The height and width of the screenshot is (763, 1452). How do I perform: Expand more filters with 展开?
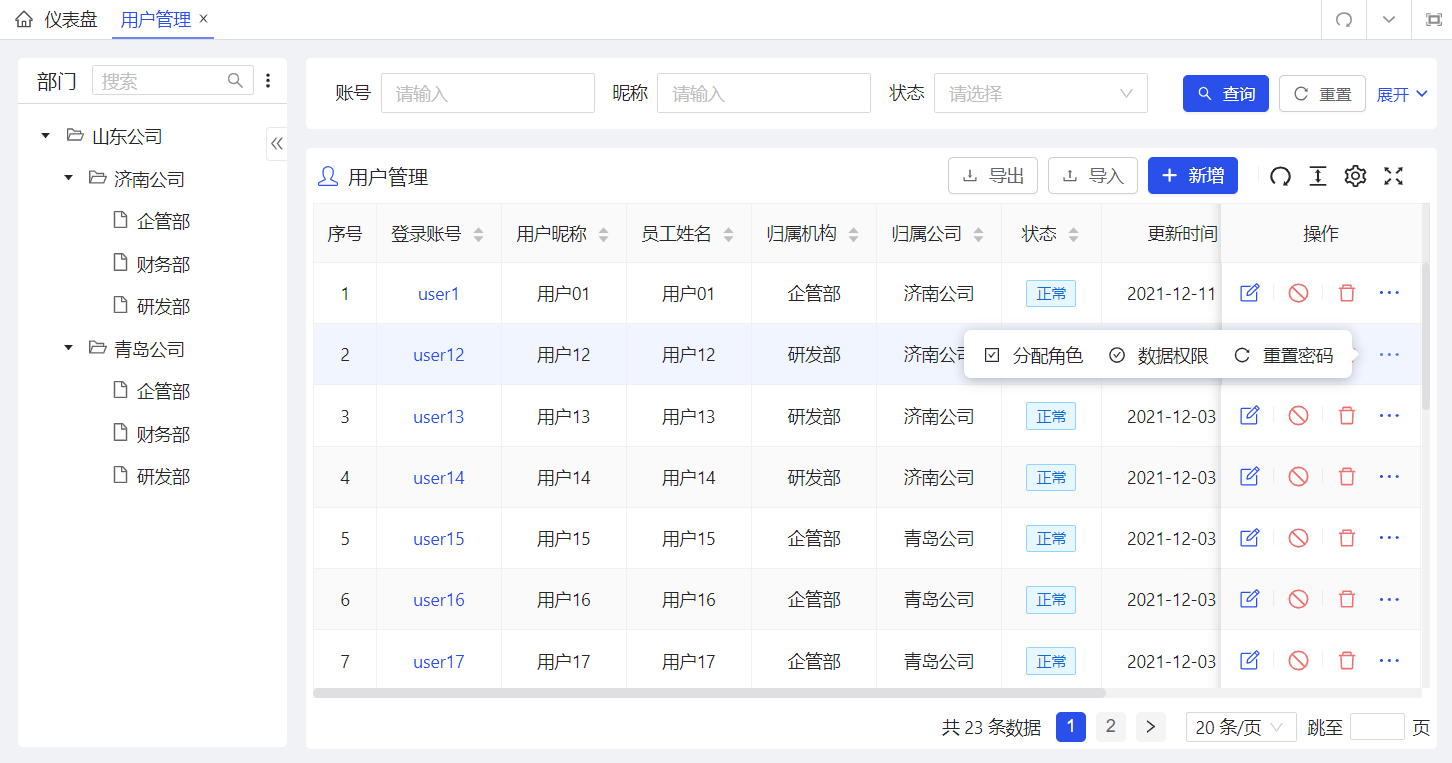(x=1402, y=94)
